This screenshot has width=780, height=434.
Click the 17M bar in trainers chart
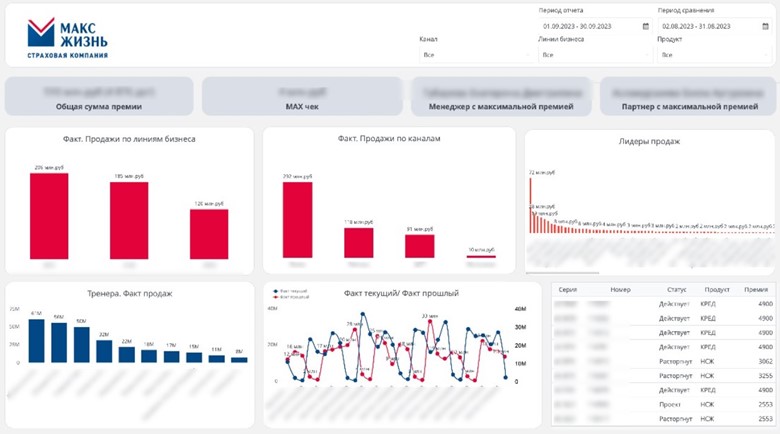click(172, 356)
